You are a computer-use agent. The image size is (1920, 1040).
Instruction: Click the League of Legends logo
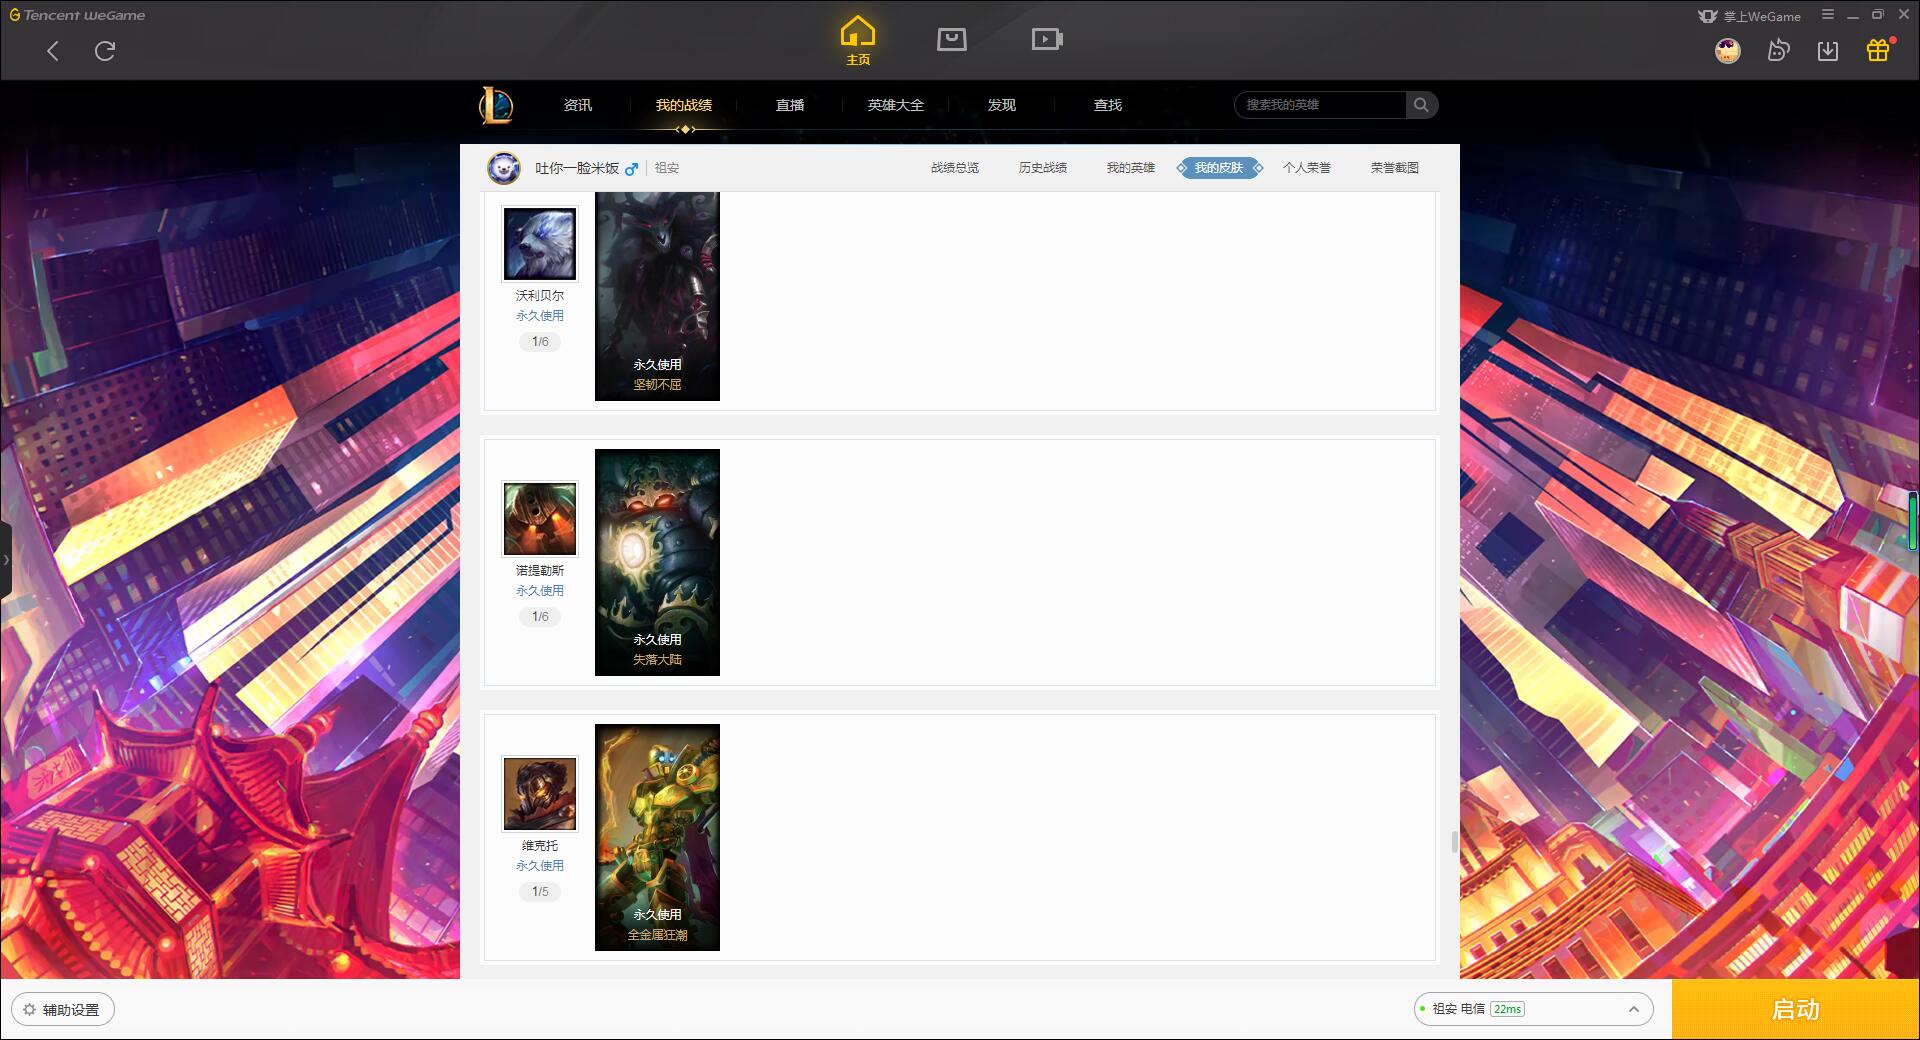point(497,105)
